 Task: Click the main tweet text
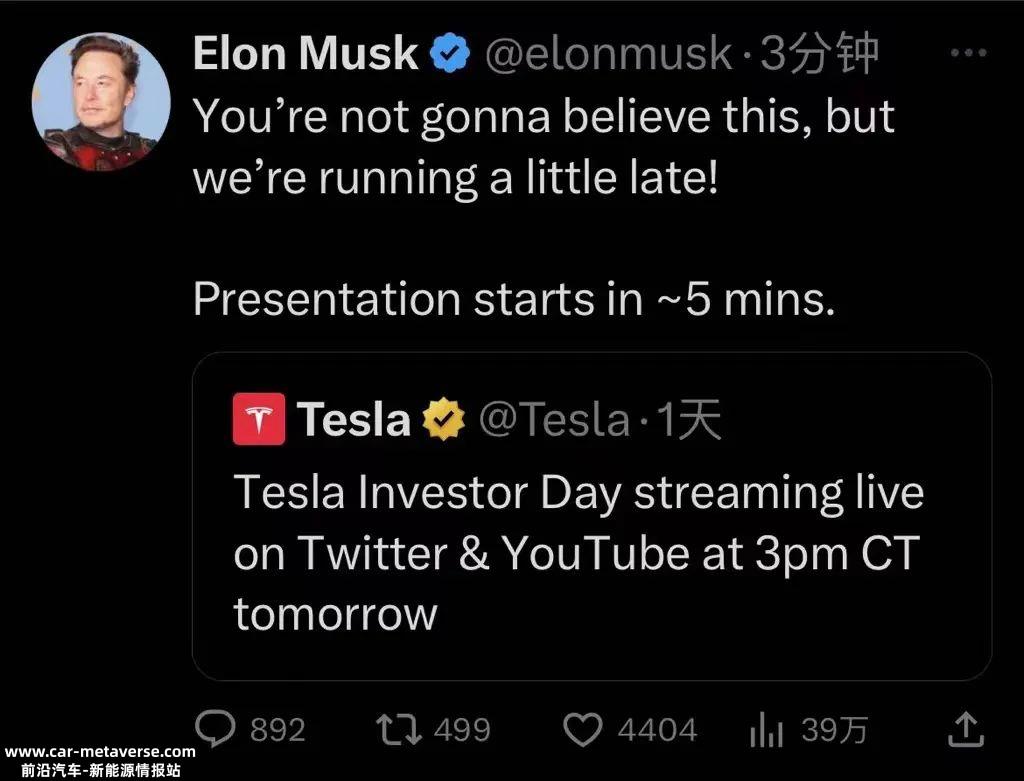543,207
